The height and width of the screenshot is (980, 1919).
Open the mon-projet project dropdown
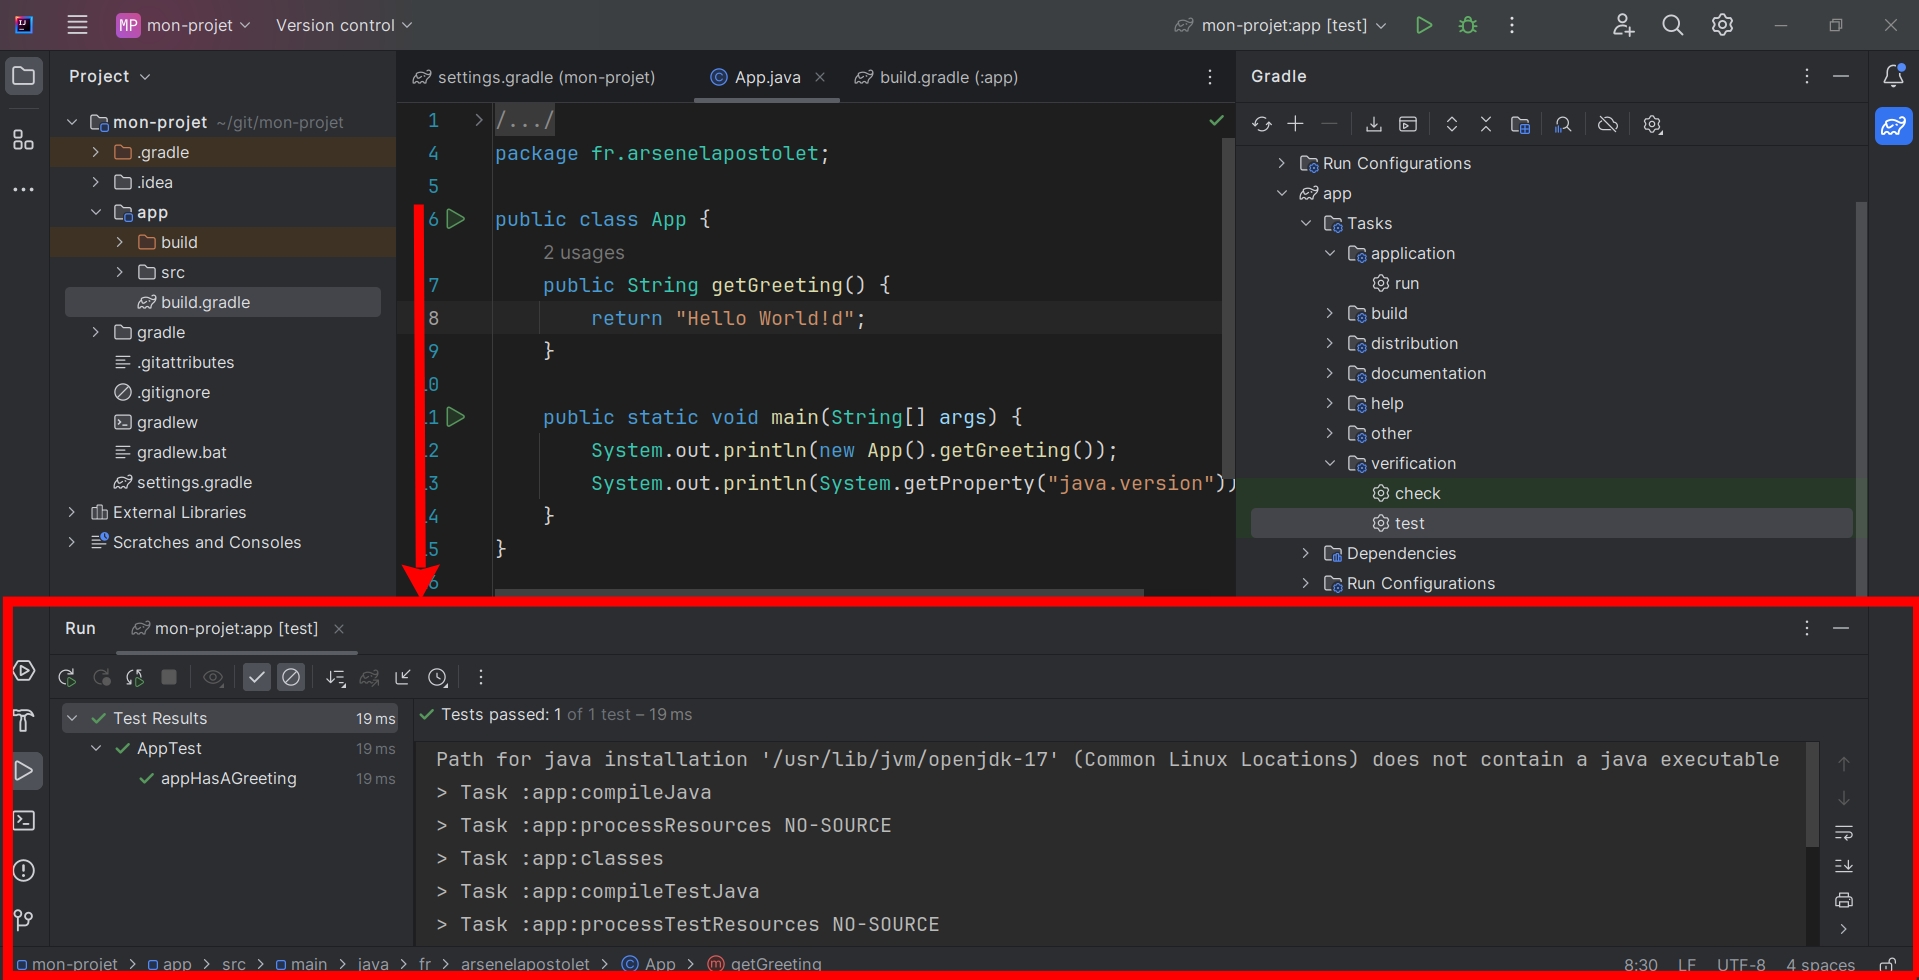click(x=183, y=25)
